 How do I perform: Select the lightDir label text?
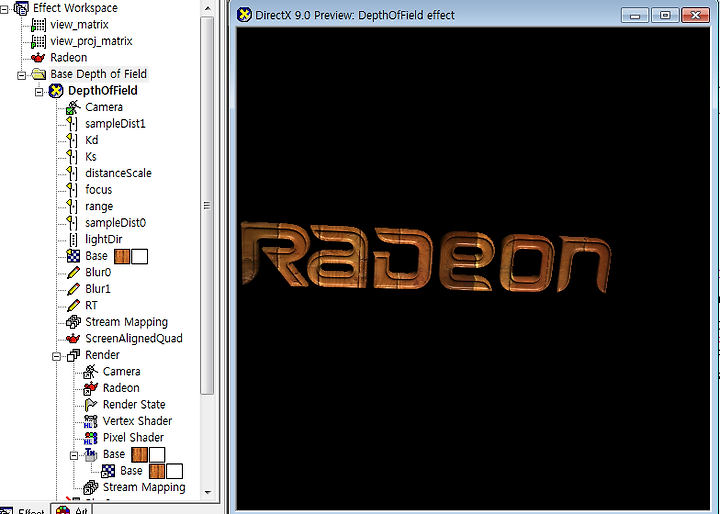coord(104,240)
